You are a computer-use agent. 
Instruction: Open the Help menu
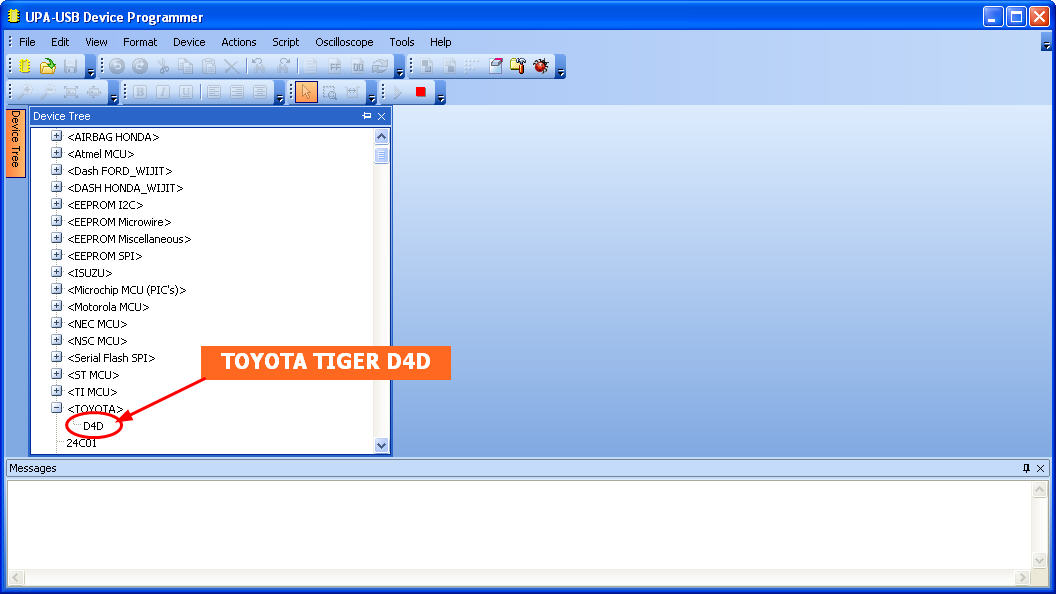[x=440, y=42]
